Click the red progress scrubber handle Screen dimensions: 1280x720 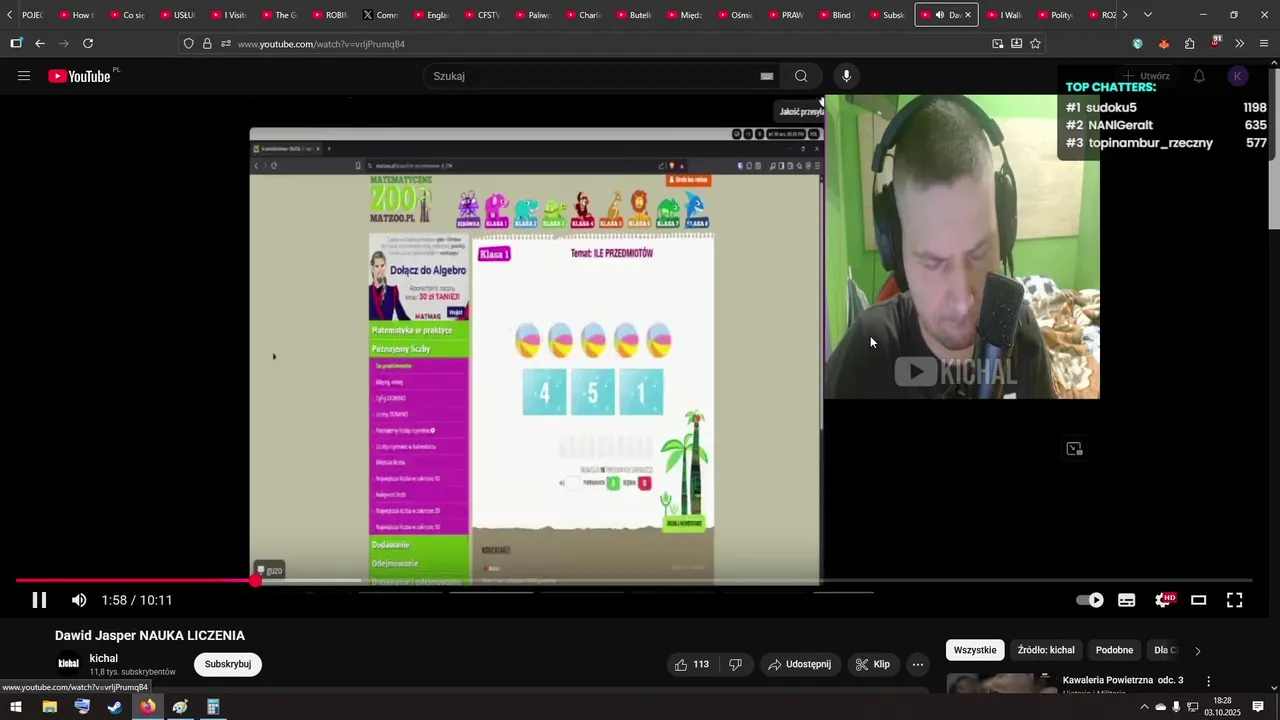tap(256, 580)
